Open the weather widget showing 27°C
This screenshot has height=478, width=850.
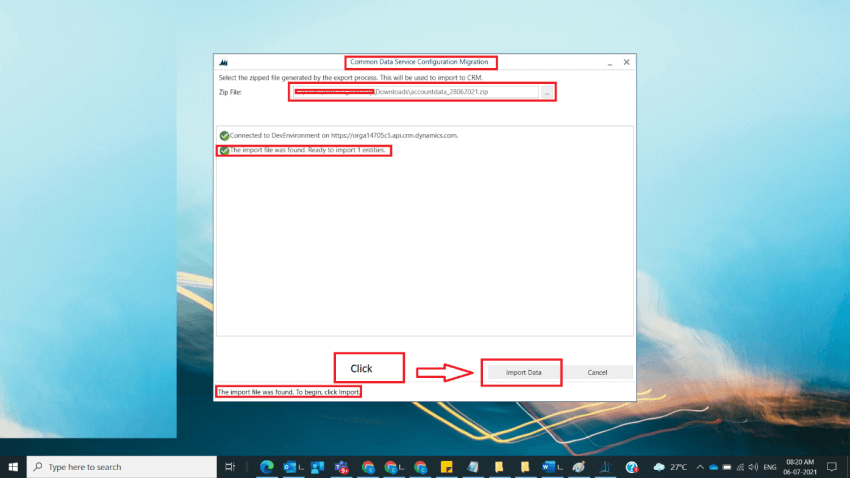tap(671, 467)
